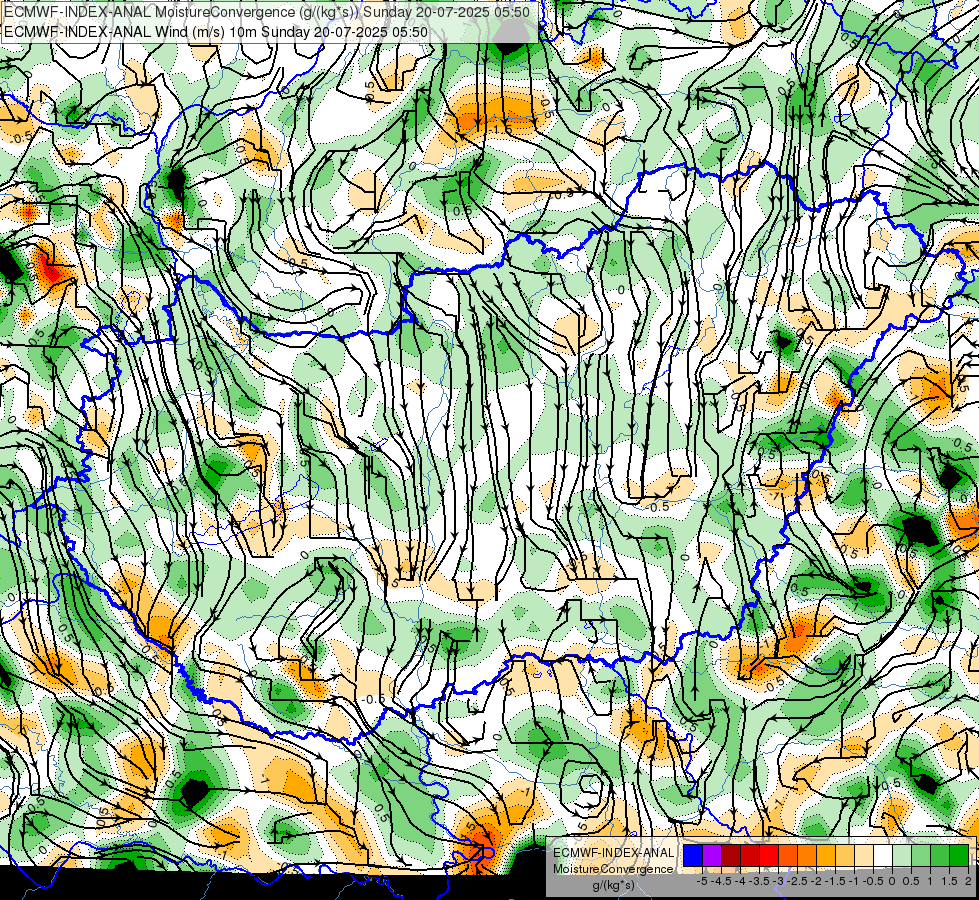Click the legend scale tick label -3.5
979x900 pixels.
pyautogui.click(x=759, y=881)
